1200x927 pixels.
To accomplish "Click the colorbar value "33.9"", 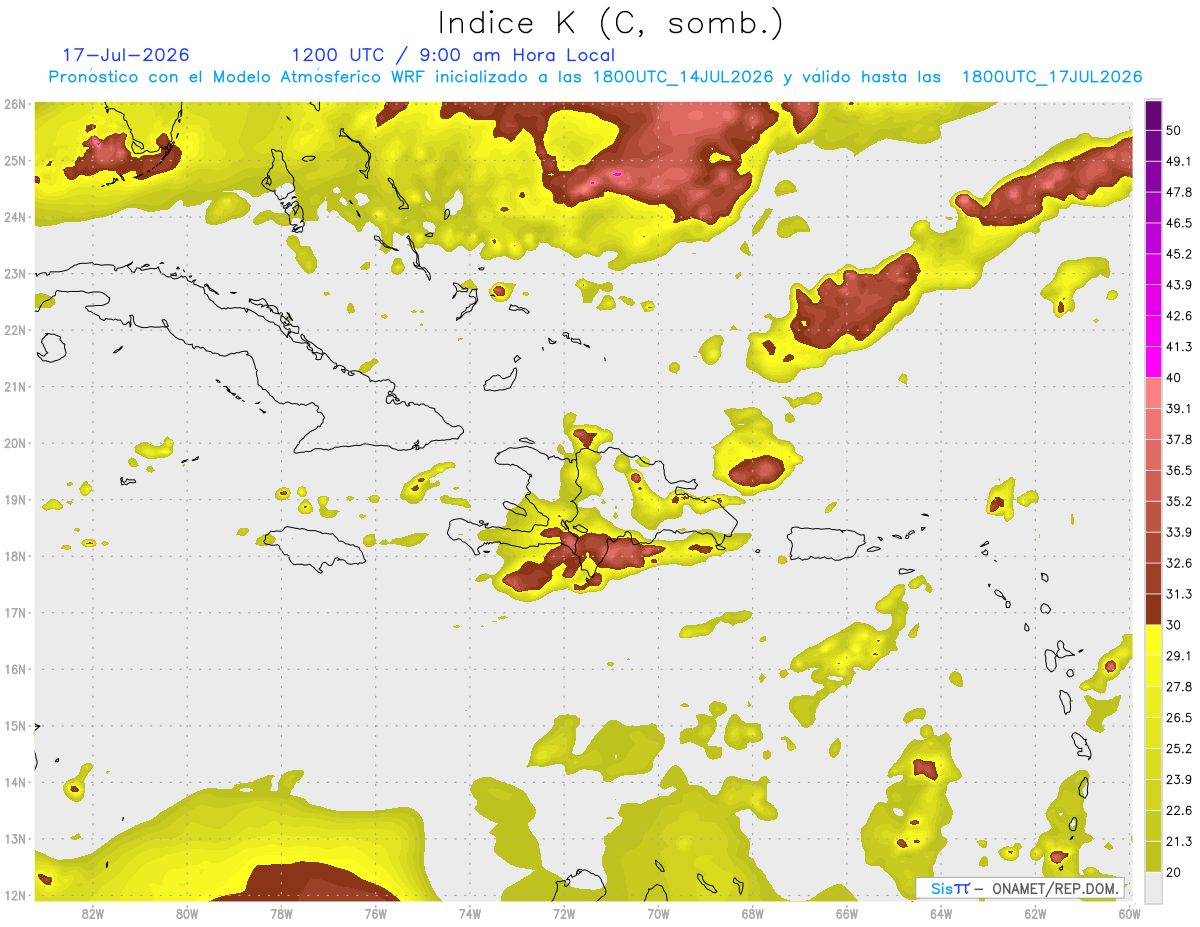I will pos(1179,532).
